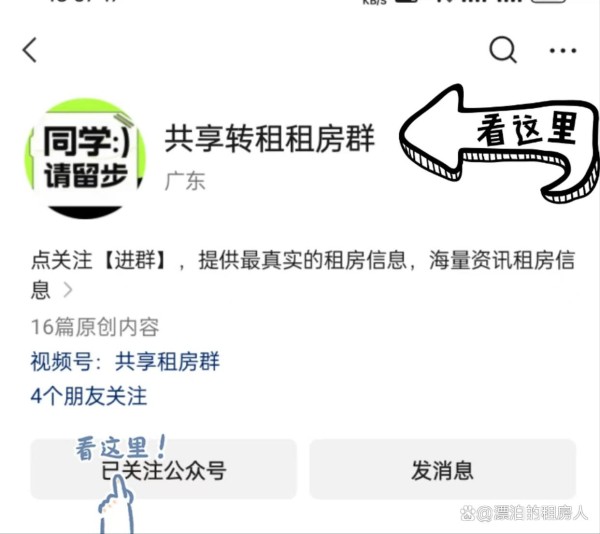Toggle the 已关注公众号 follow button
The image size is (600, 534).
tap(163, 469)
